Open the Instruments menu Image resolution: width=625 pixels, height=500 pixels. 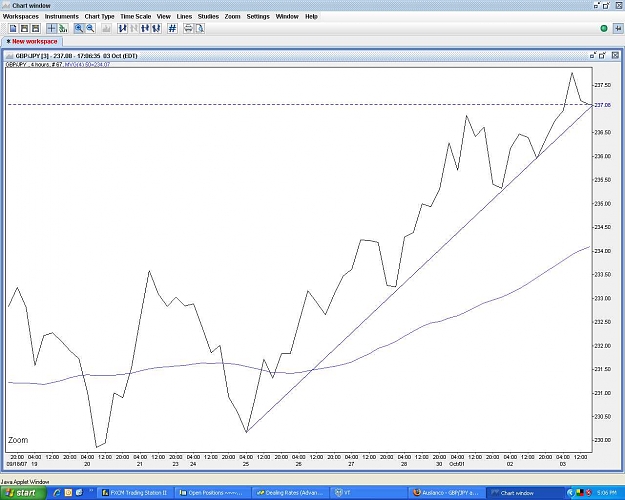62,16
